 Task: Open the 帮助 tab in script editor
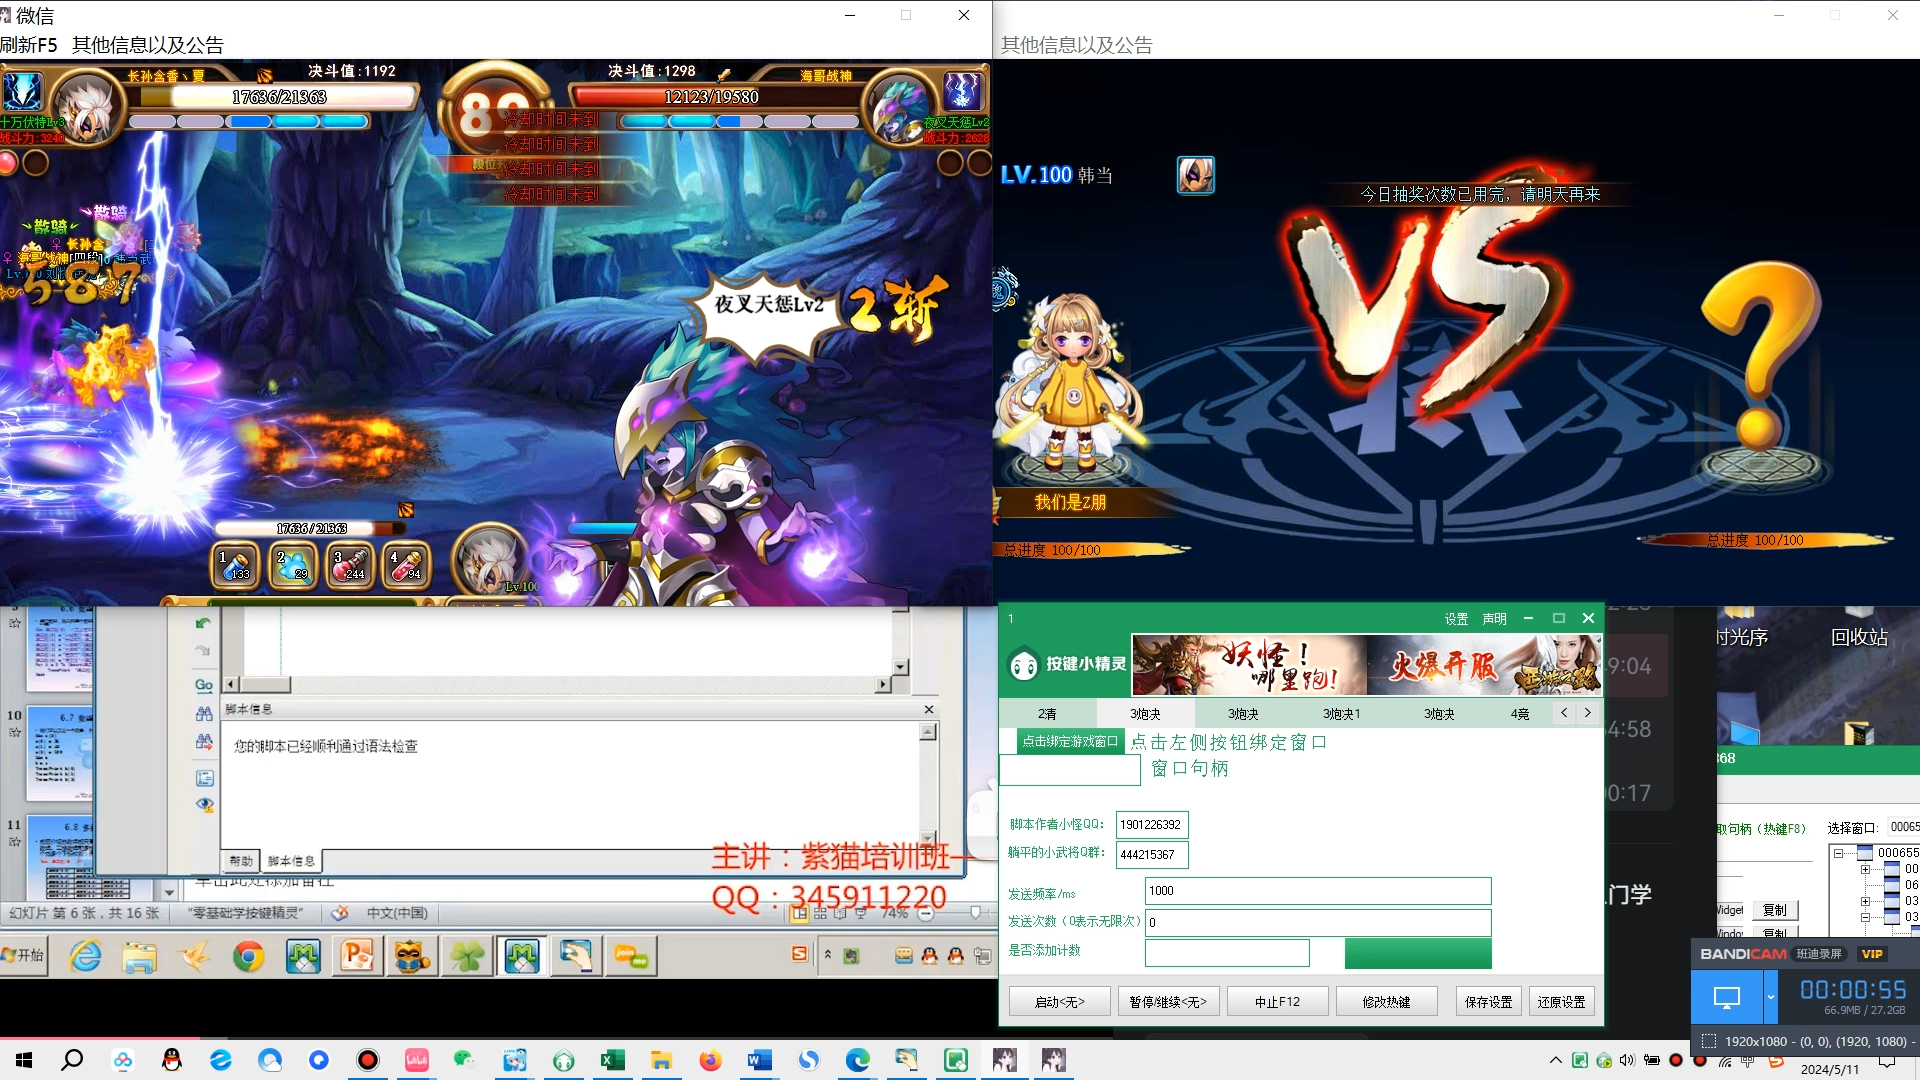(241, 861)
